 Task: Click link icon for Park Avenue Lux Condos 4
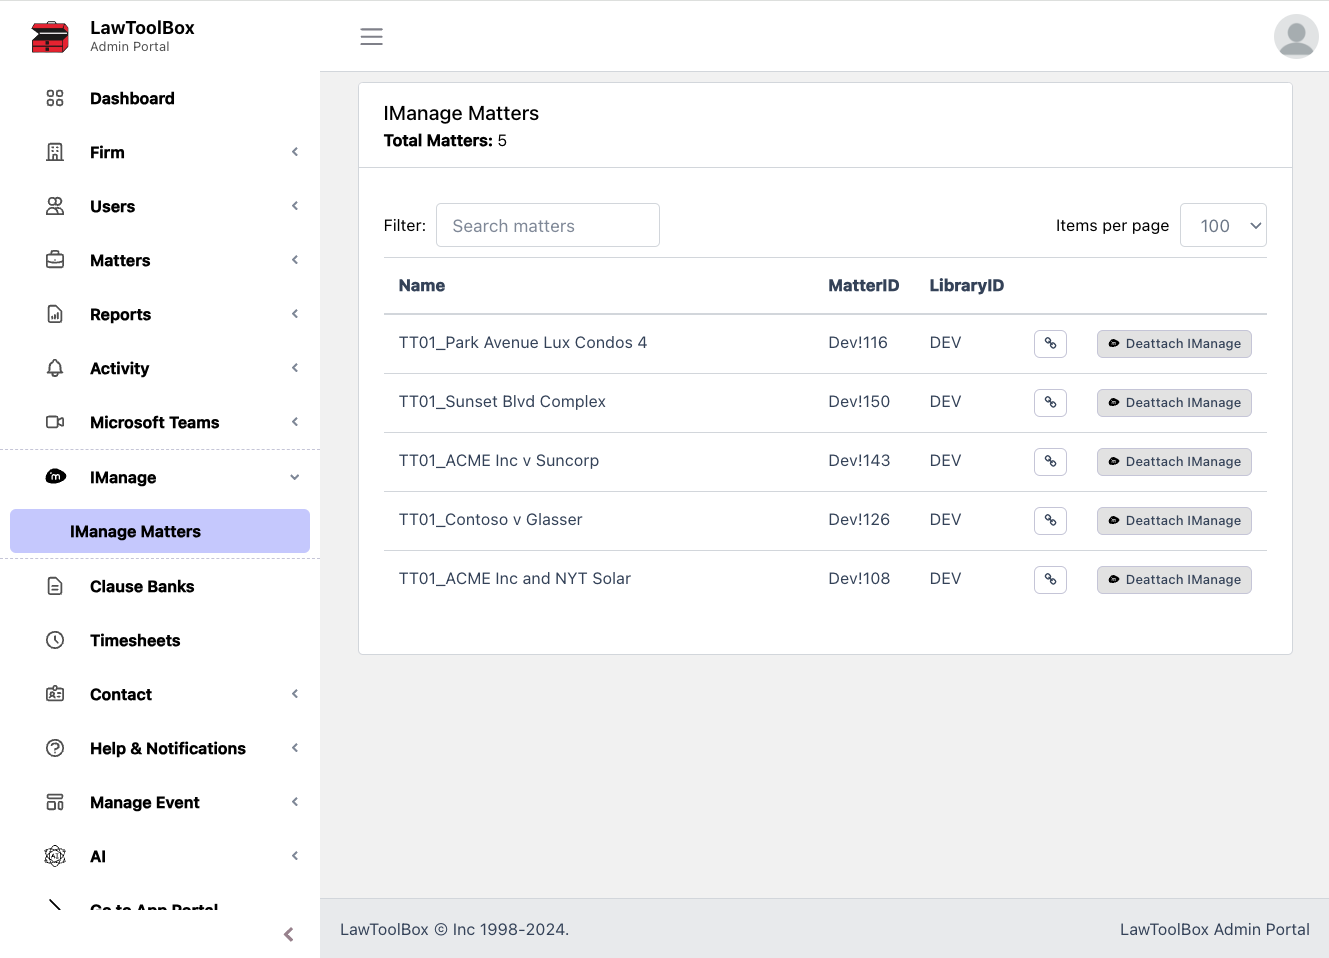tap(1050, 343)
